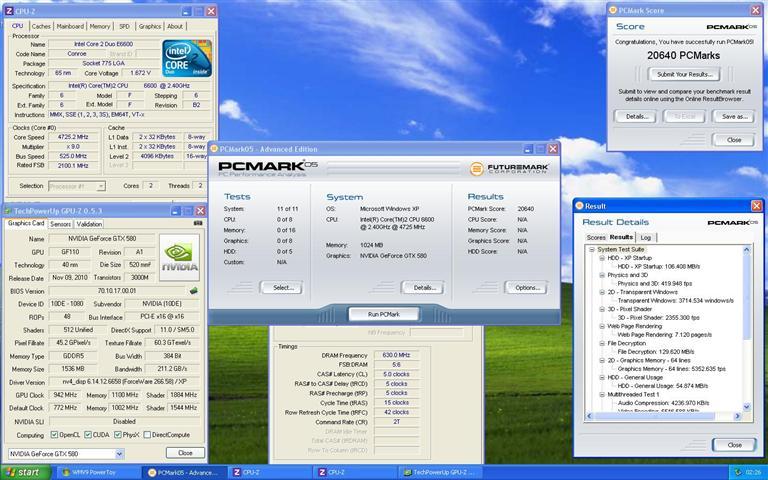Click Result tree horizontal scrollbar right arrow
Viewport: 768px width, 480px height.
pyautogui.click(x=737, y=416)
